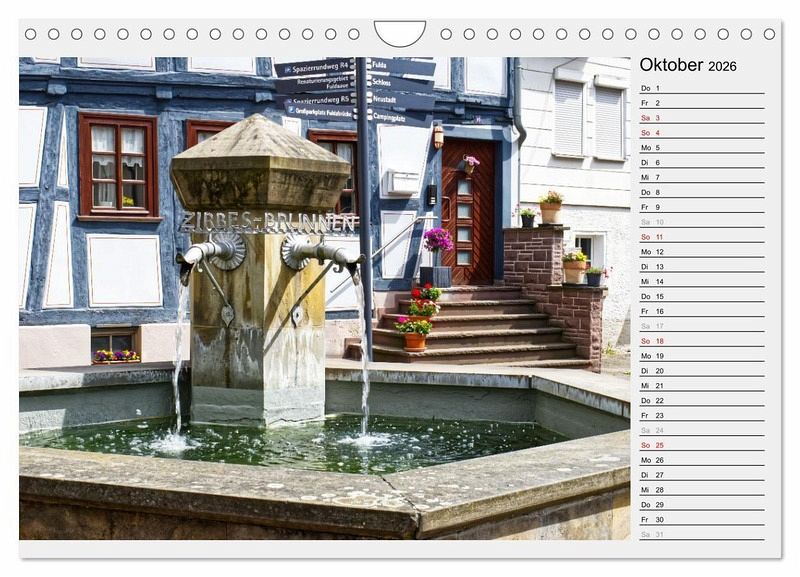The image size is (800, 577).
Task: Click the red So 4 date row
Action: click(701, 133)
